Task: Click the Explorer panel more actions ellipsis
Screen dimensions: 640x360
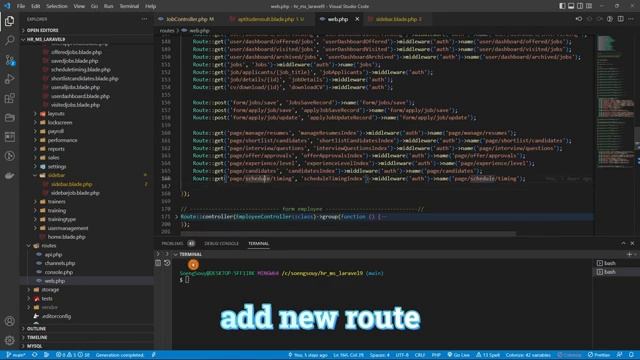Action: point(144,19)
